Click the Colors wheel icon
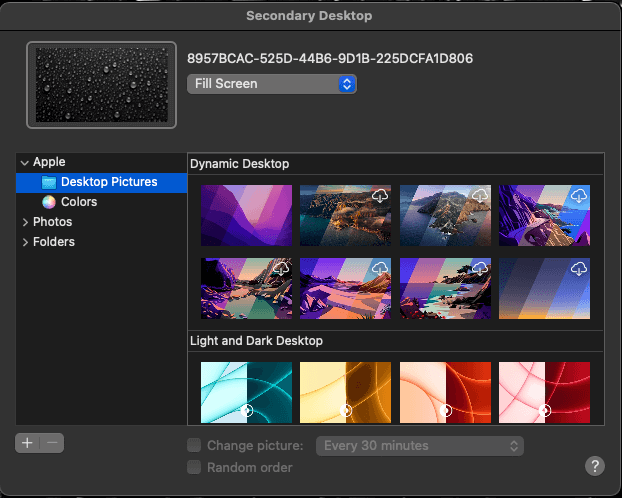 49,202
